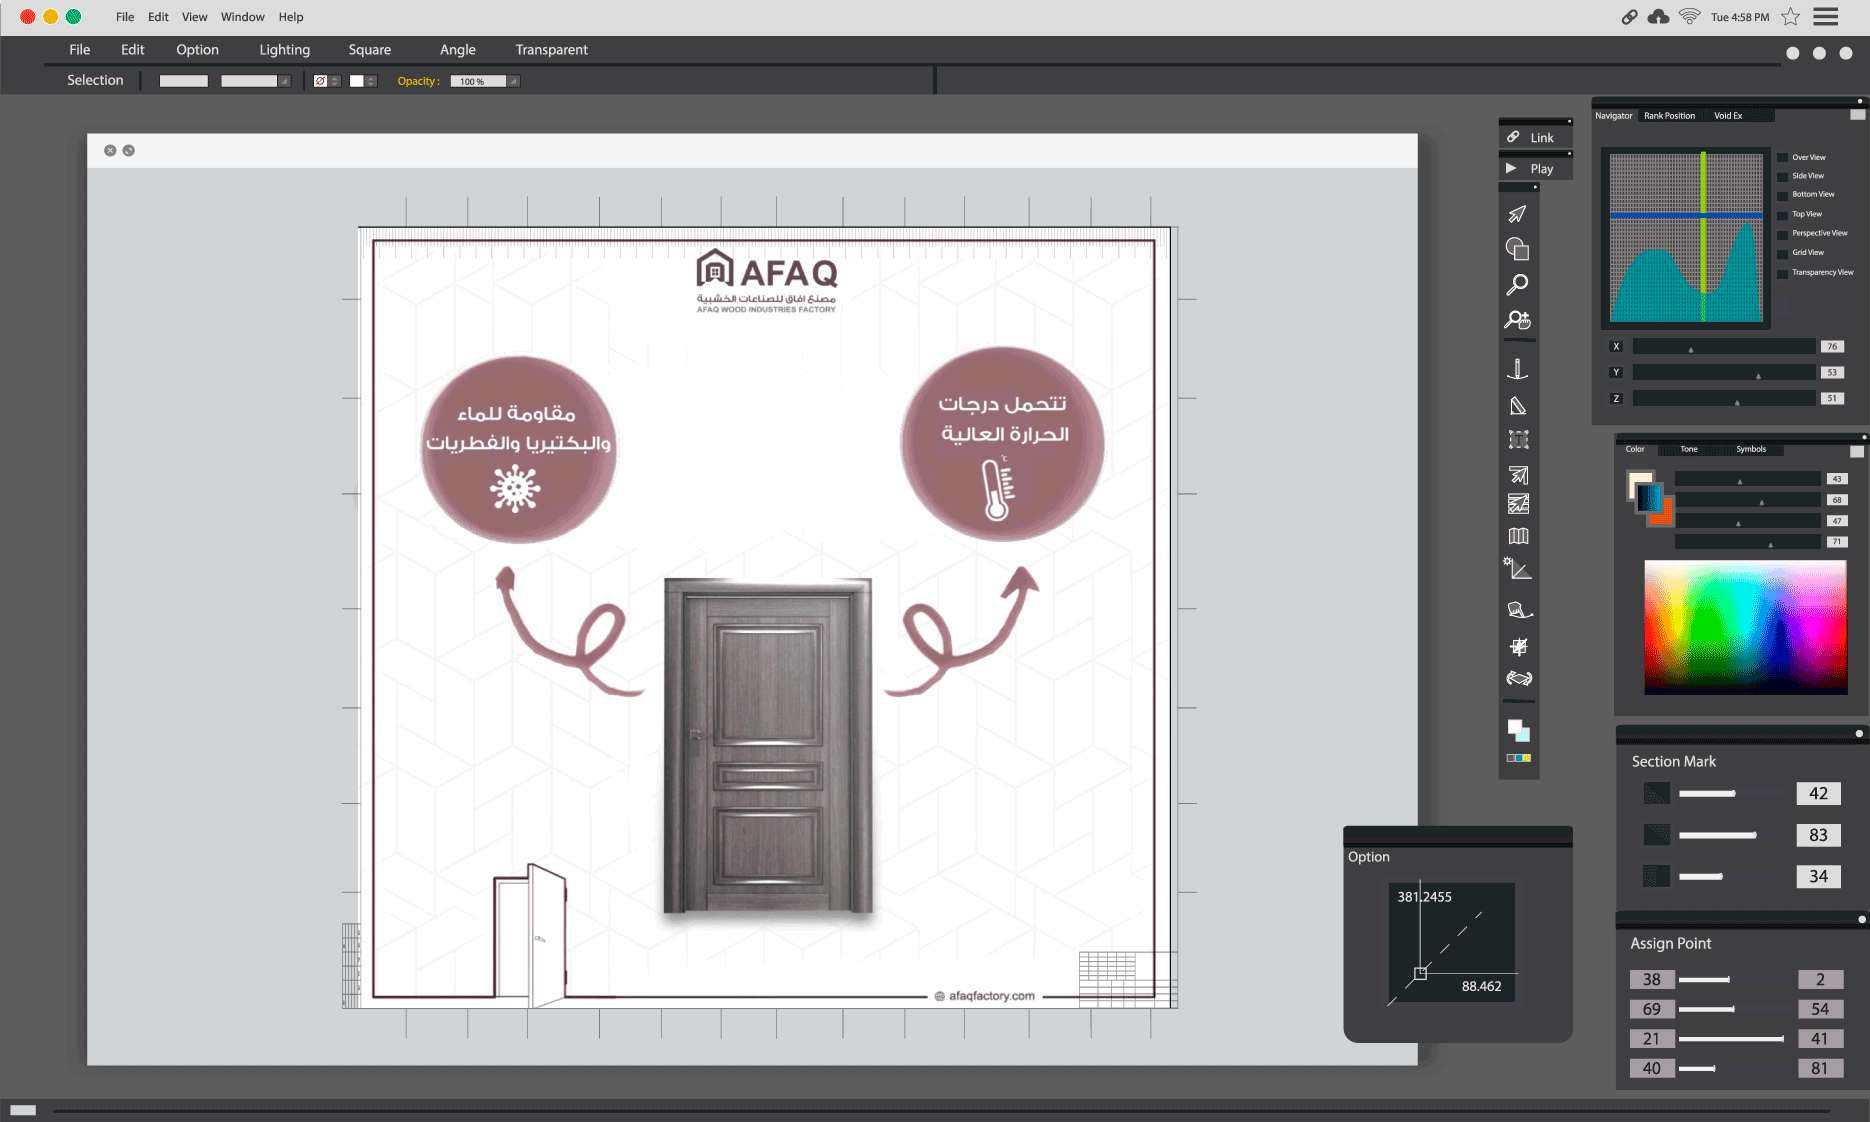Open the Lighting menu
This screenshot has height=1122, width=1870.
[284, 50]
